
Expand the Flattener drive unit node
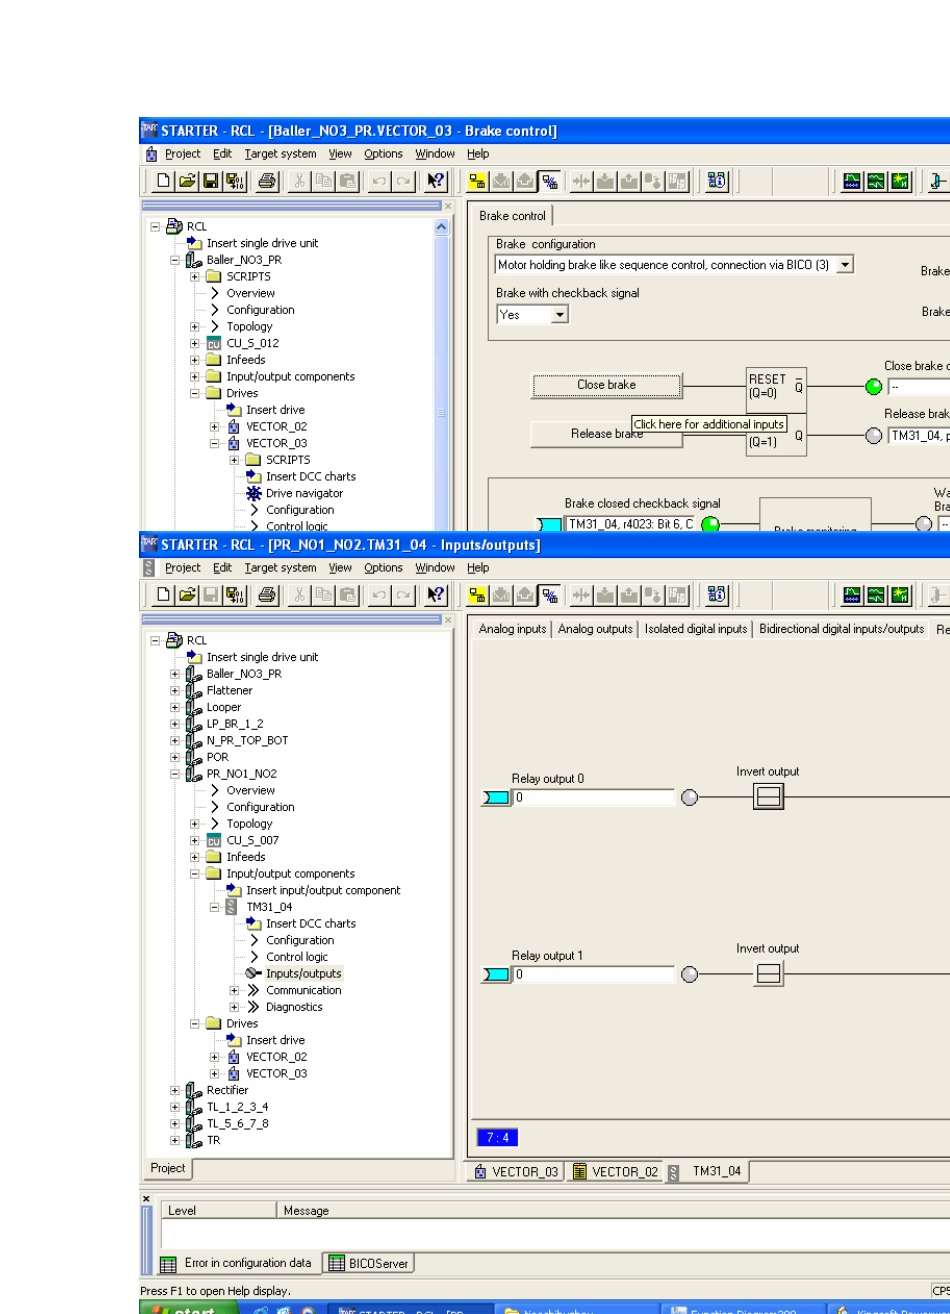click(176, 691)
